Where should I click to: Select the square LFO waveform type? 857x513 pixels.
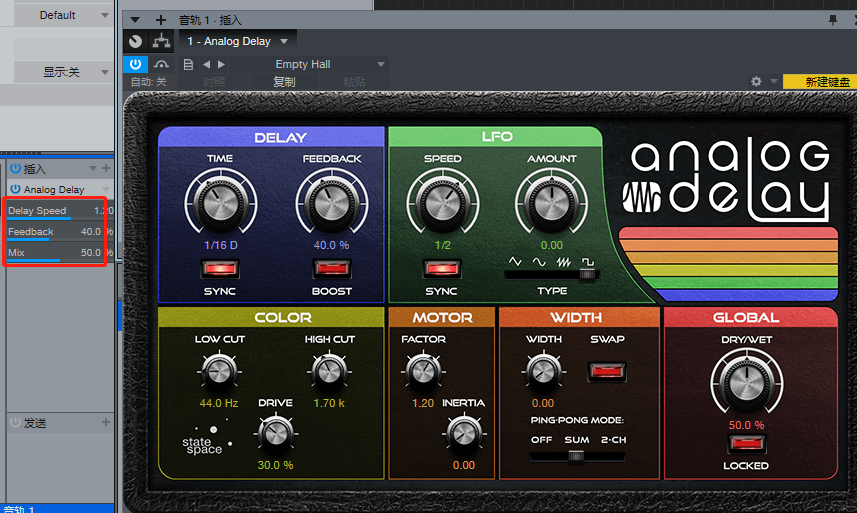[x=588, y=262]
